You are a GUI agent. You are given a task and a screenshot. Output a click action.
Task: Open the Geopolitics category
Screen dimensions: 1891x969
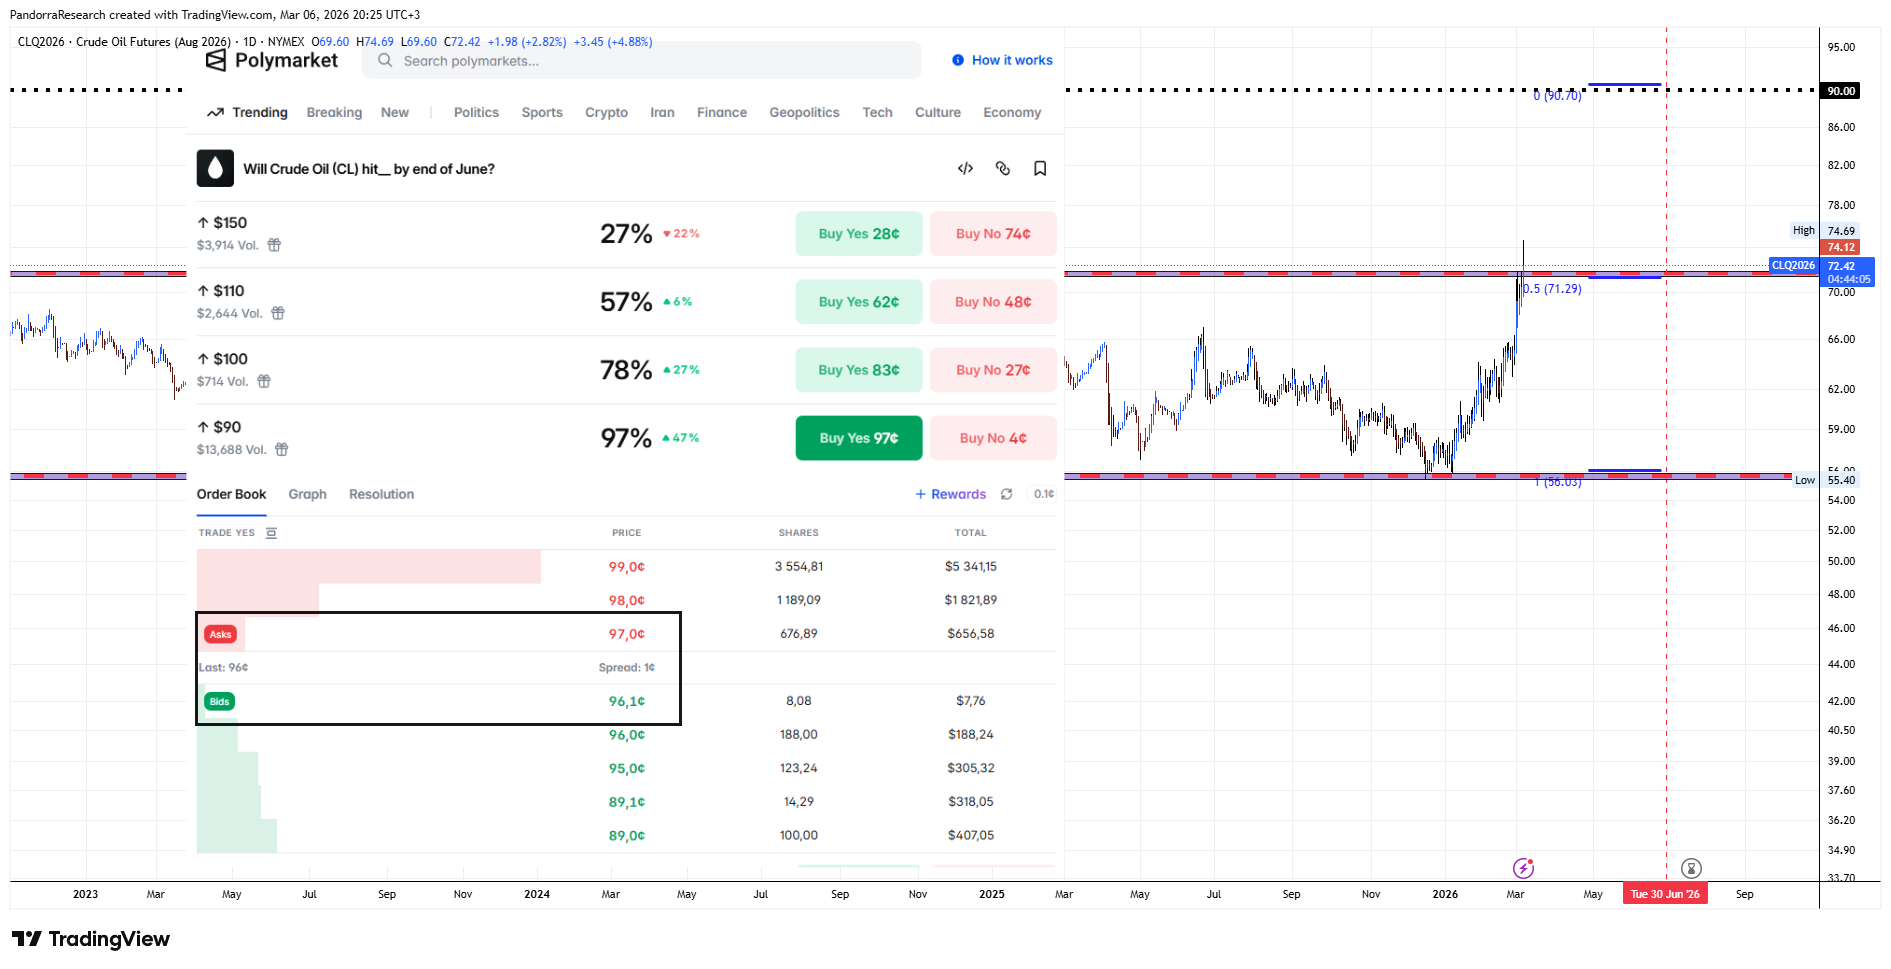coord(804,113)
